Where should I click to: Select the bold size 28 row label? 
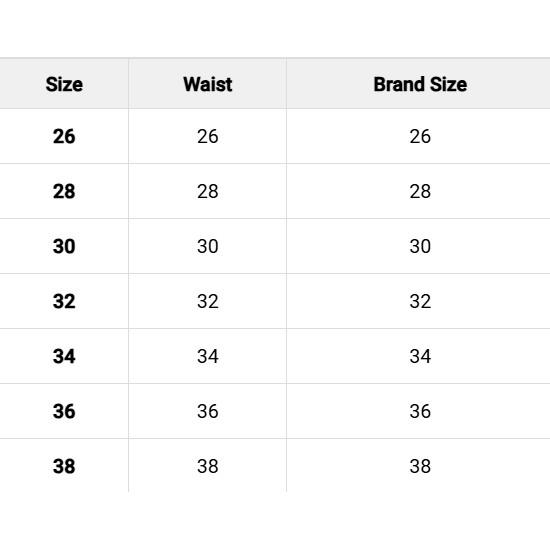pos(64,191)
